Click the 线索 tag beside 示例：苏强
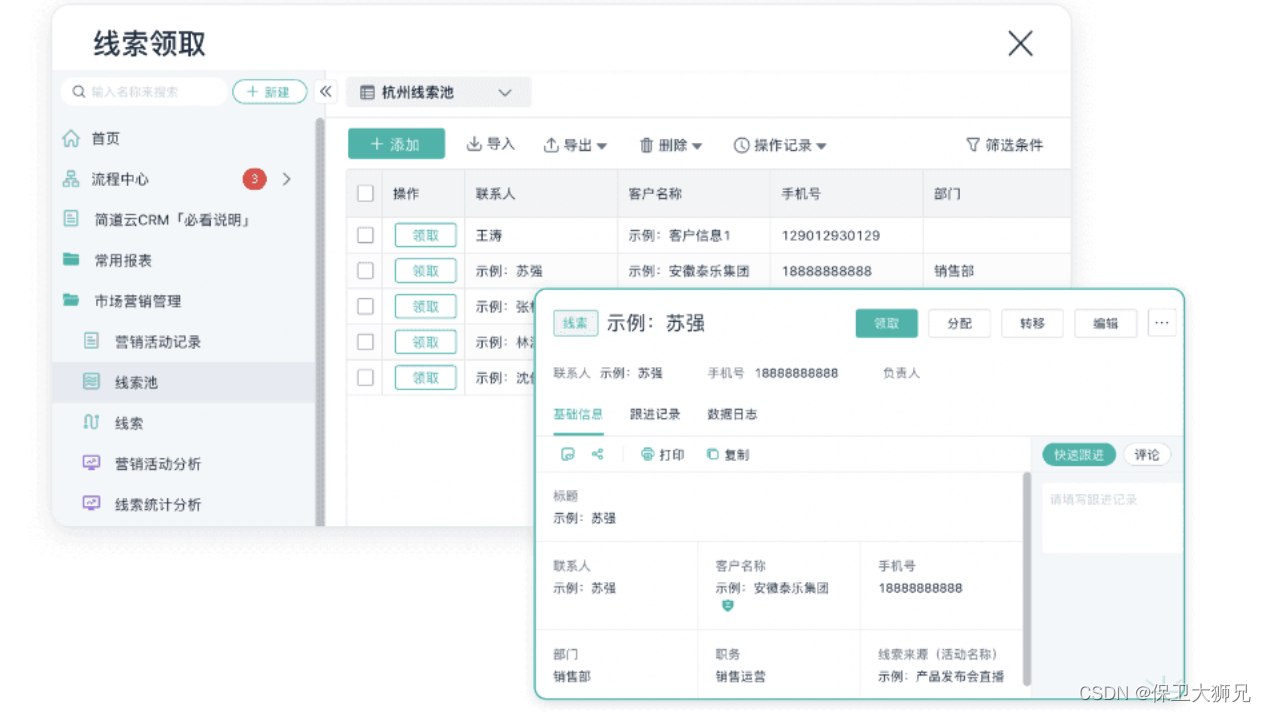 point(575,323)
